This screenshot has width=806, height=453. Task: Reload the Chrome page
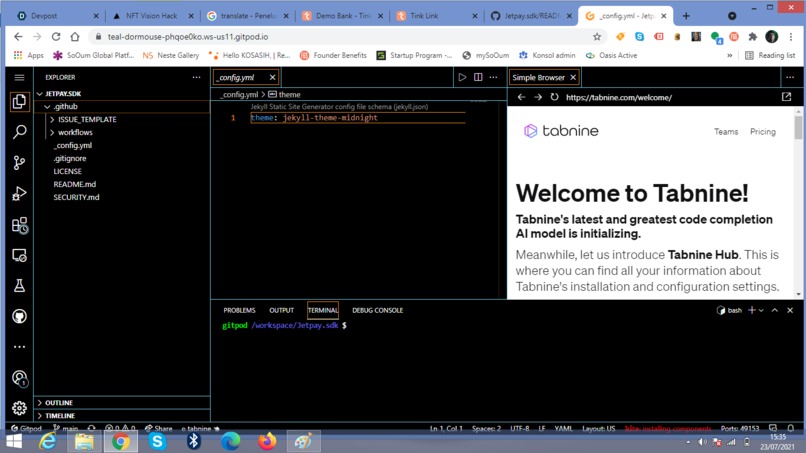coord(56,37)
